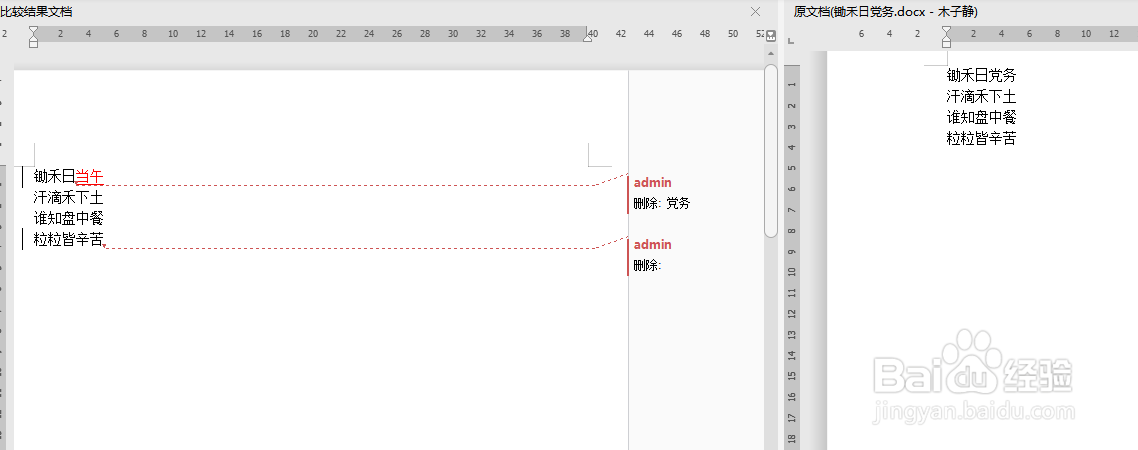Click the vertical scrollbar thumb in comparison document
Screen dimensions: 1138x450
click(x=771, y=151)
